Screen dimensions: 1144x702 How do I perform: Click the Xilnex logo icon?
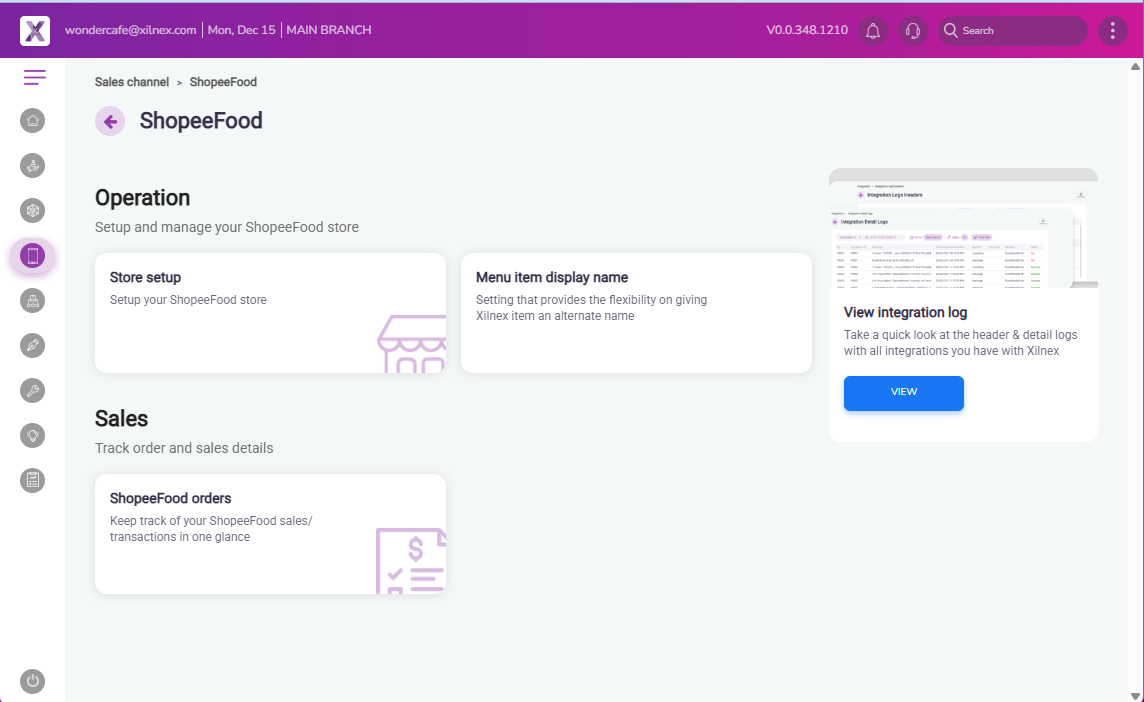[35, 30]
